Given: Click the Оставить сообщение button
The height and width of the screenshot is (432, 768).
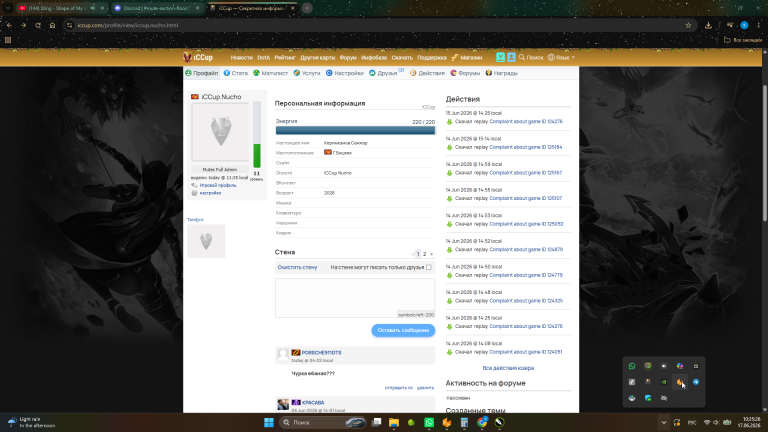Looking at the screenshot, I should tap(403, 330).
